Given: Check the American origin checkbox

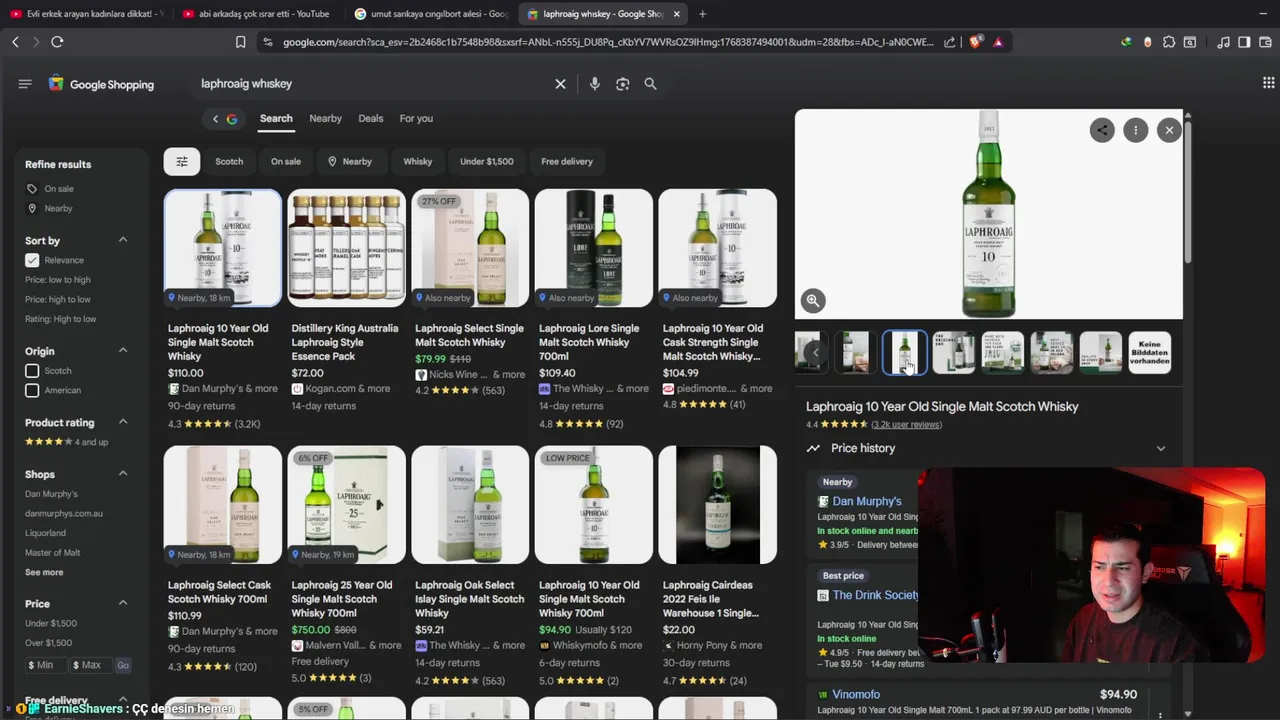Looking at the screenshot, I should (32, 390).
